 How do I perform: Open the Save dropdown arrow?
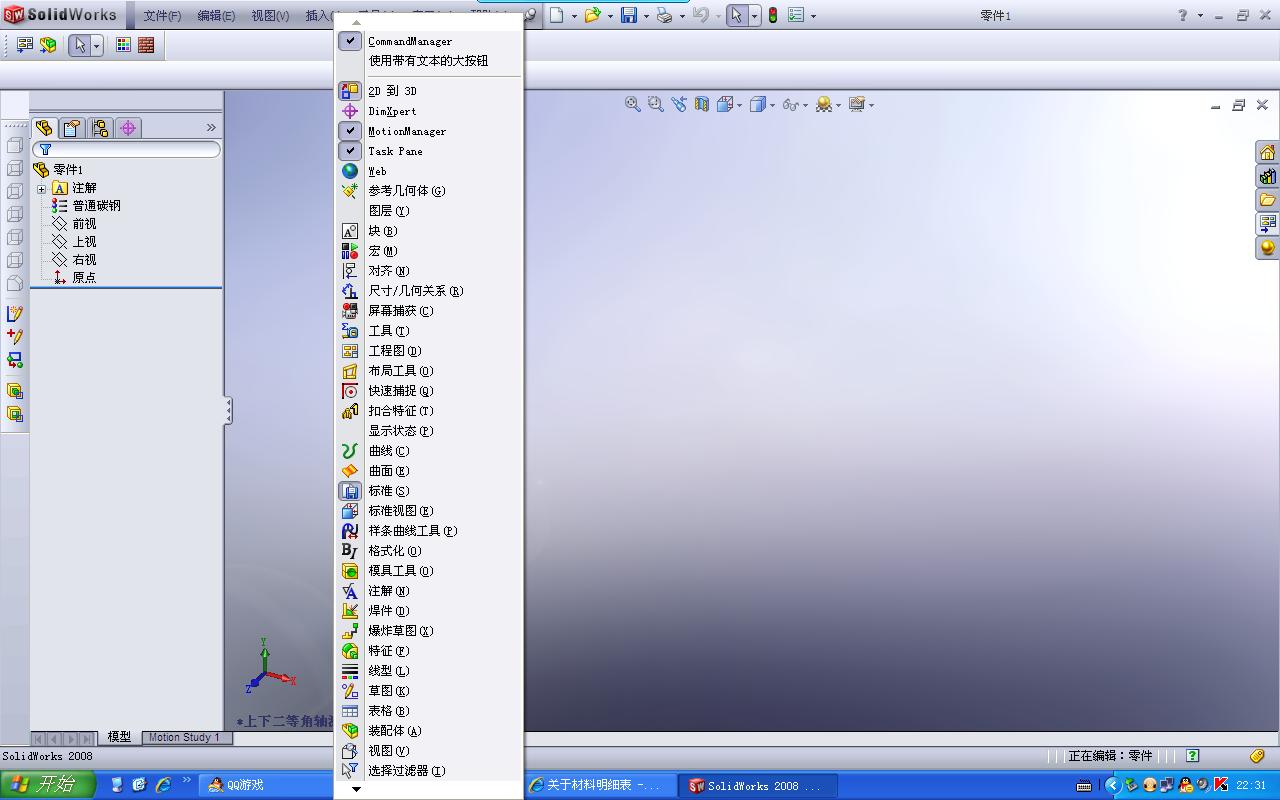pyautogui.click(x=646, y=16)
